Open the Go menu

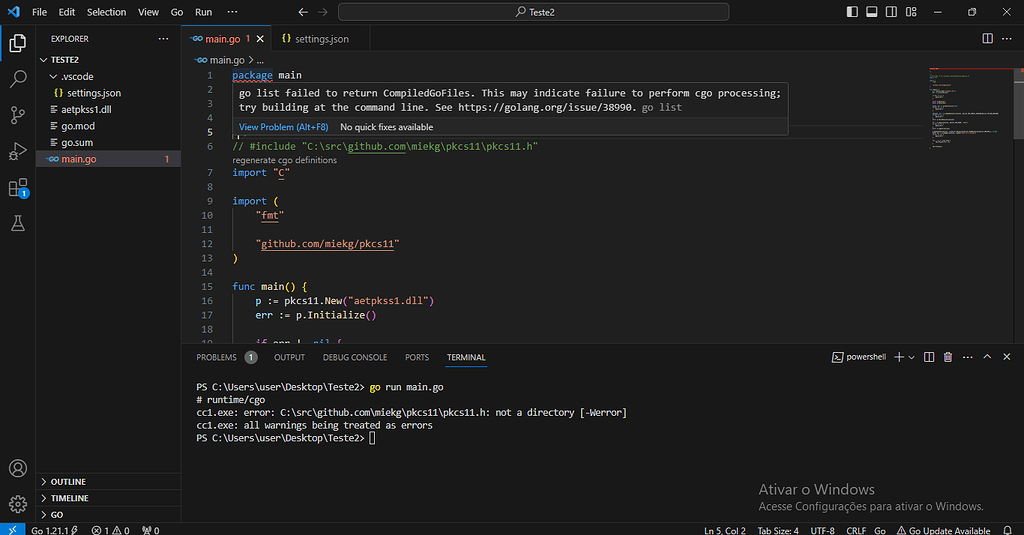click(176, 12)
